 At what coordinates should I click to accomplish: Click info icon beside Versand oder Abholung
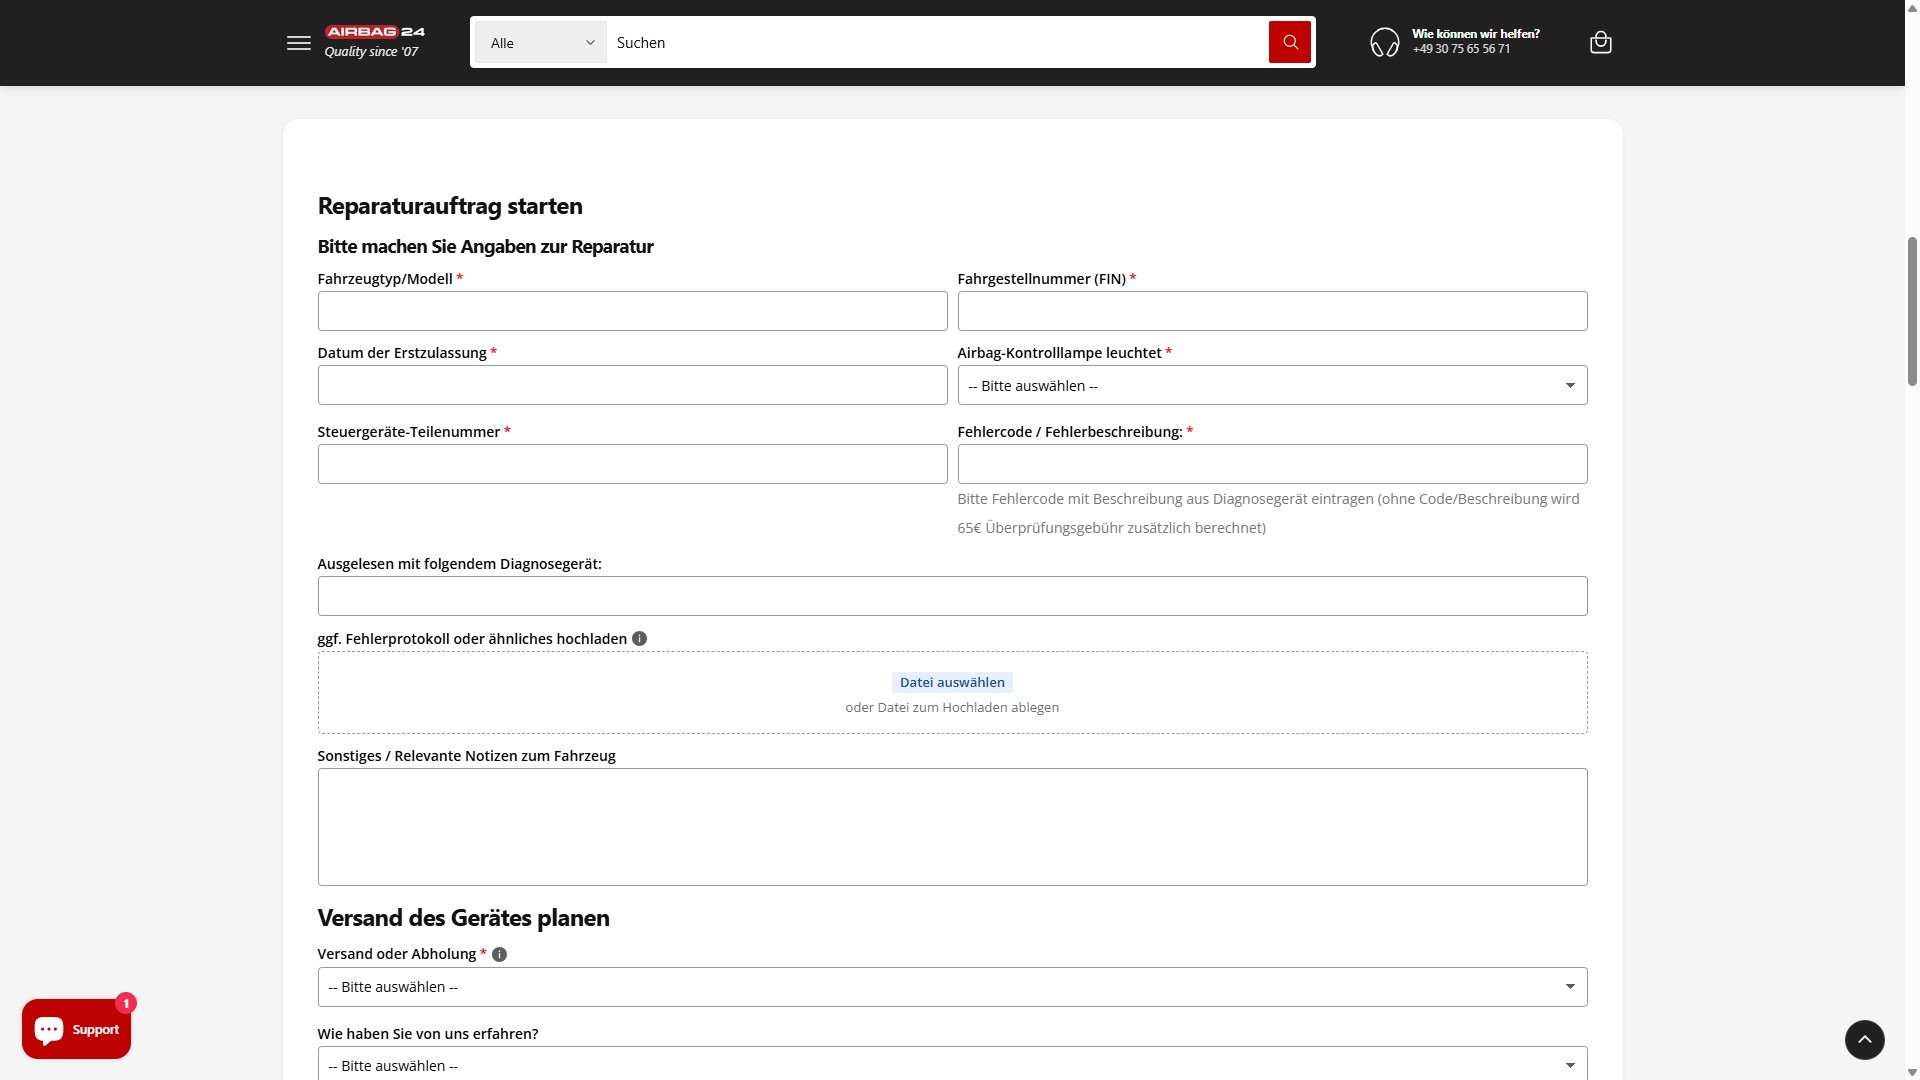click(x=500, y=955)
